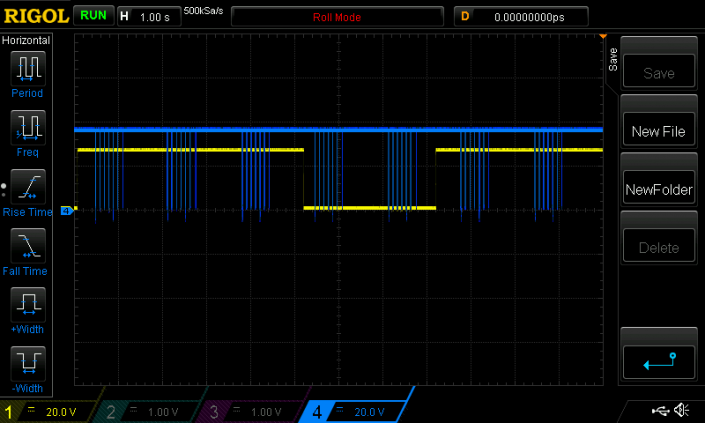The height and width of the screenshot is (423, 705).
Task: Select the -Width measurement icon
Action: coord(27,364)
